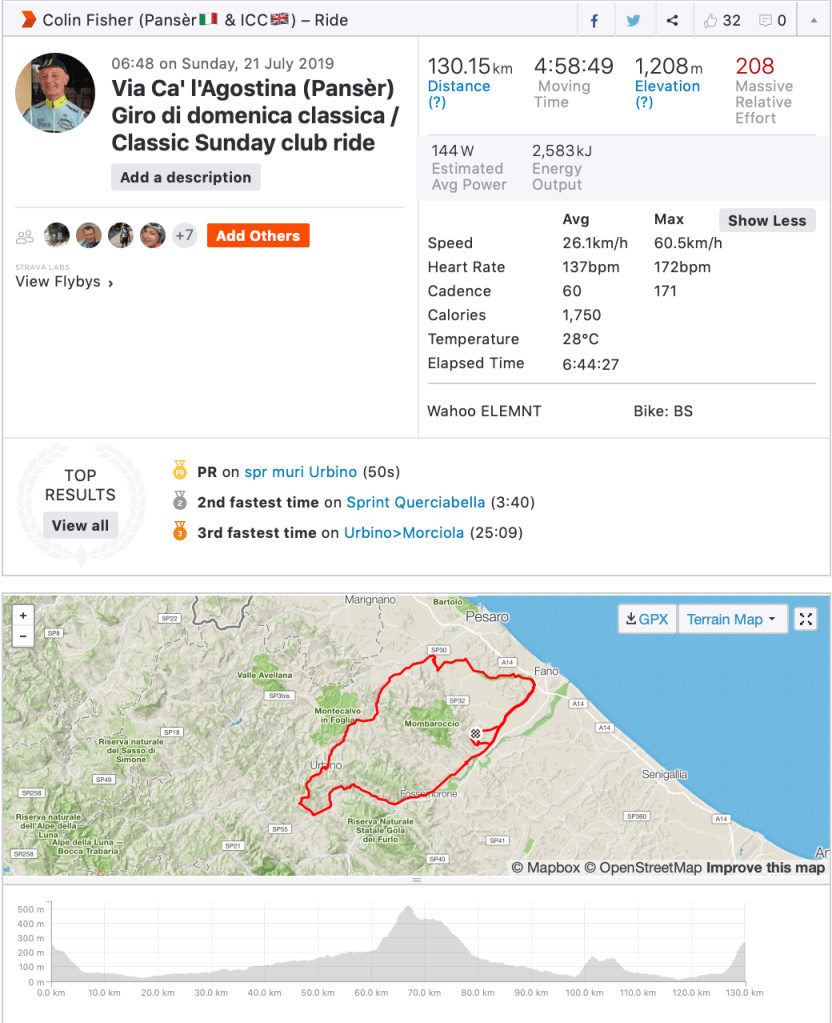This screenshot has width=832, height=1023.
Task: Give kudos with the thumbs-up icon
Action: pyautogui.click(x=711, y=20)
